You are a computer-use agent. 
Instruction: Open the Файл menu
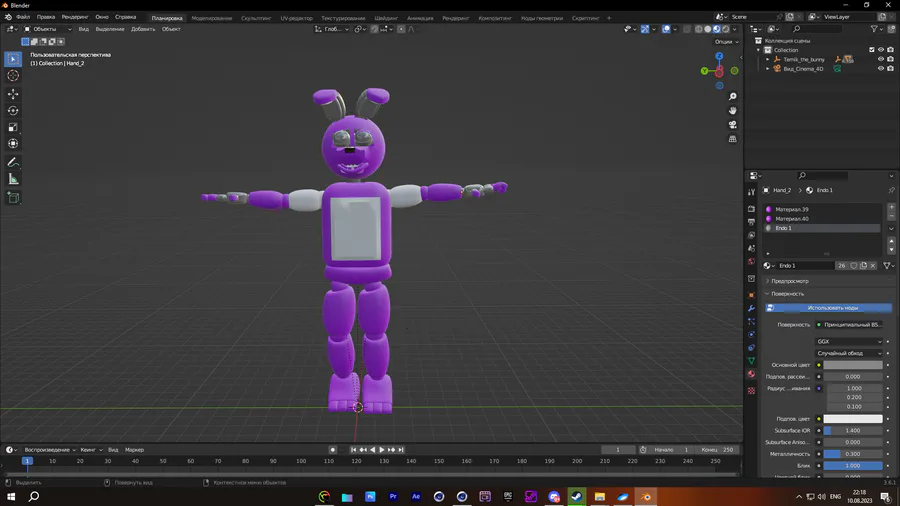23,17
